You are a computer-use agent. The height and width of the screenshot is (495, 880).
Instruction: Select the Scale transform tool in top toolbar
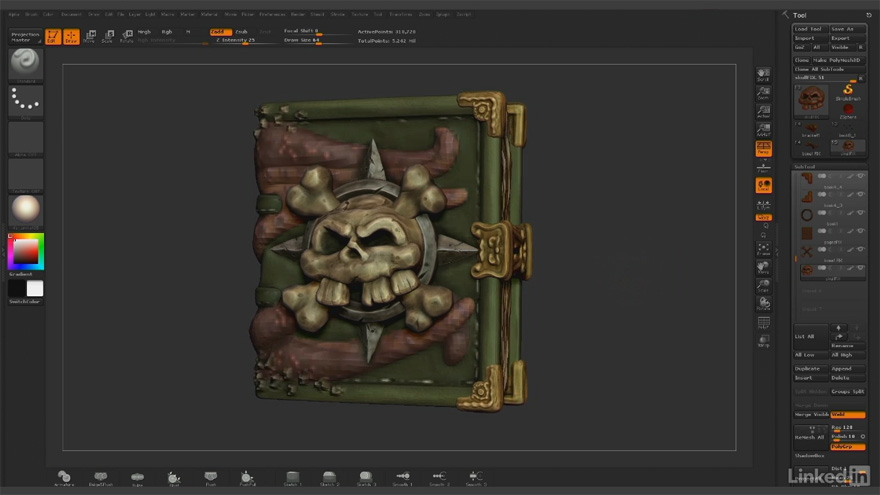click(x=108, y=37)
